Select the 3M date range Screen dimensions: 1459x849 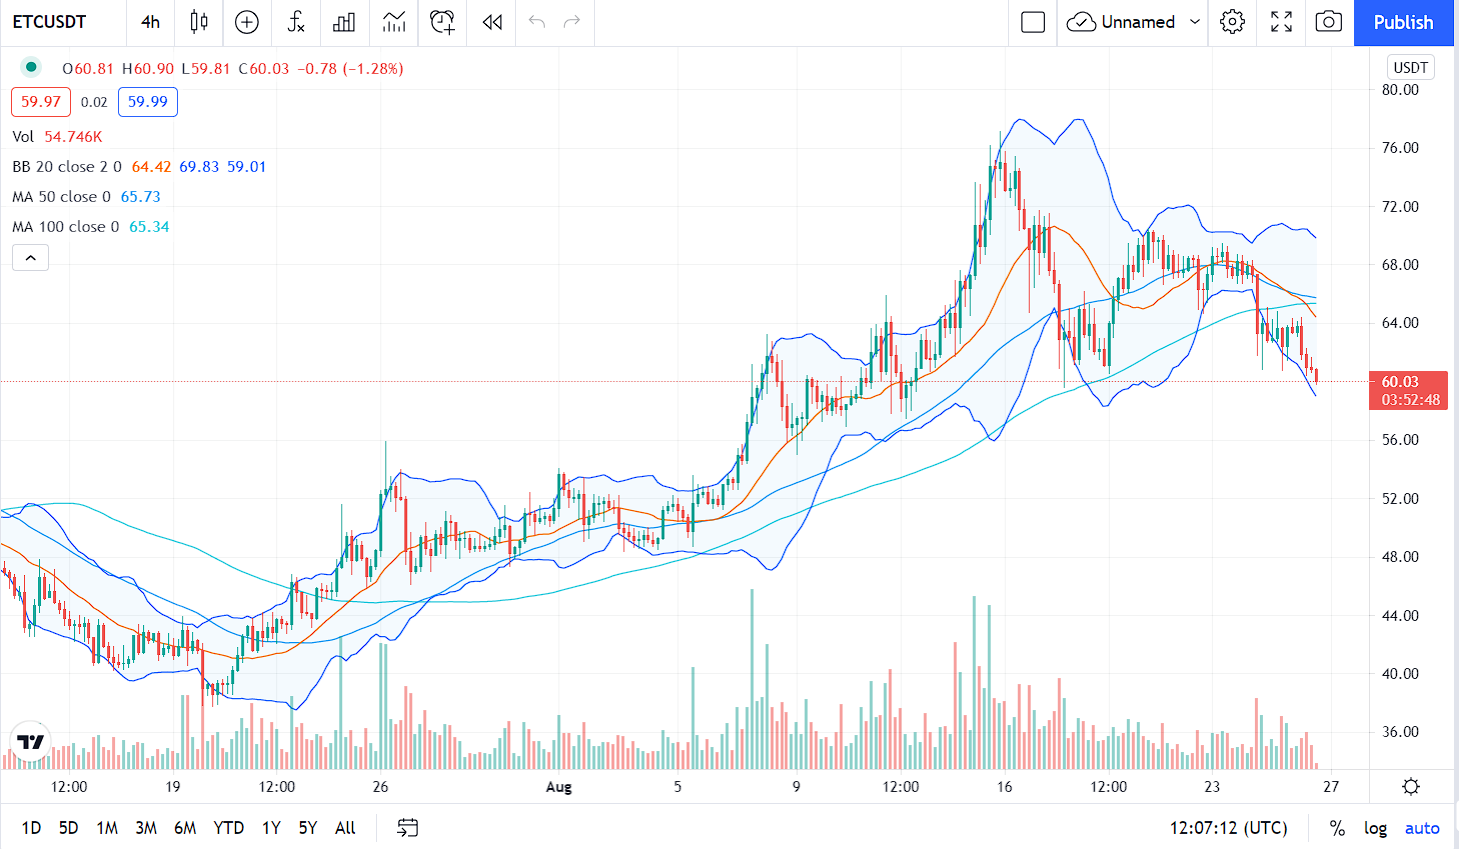pyautogui.click(x=146, y=828)
